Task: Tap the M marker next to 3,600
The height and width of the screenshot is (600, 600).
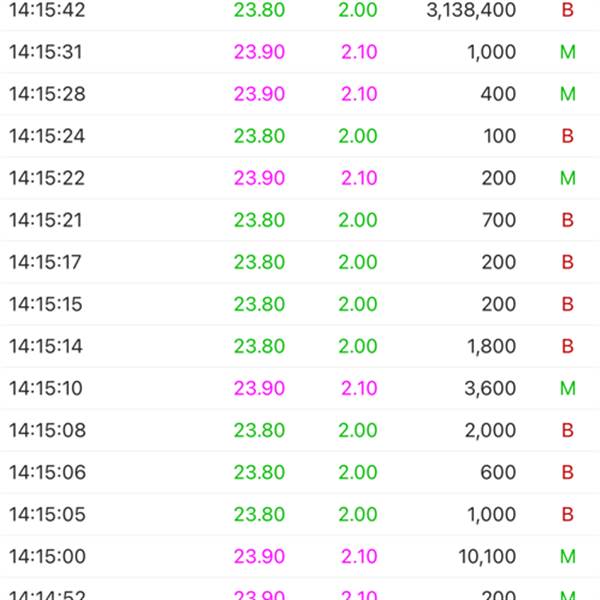Action: [568, 388]
